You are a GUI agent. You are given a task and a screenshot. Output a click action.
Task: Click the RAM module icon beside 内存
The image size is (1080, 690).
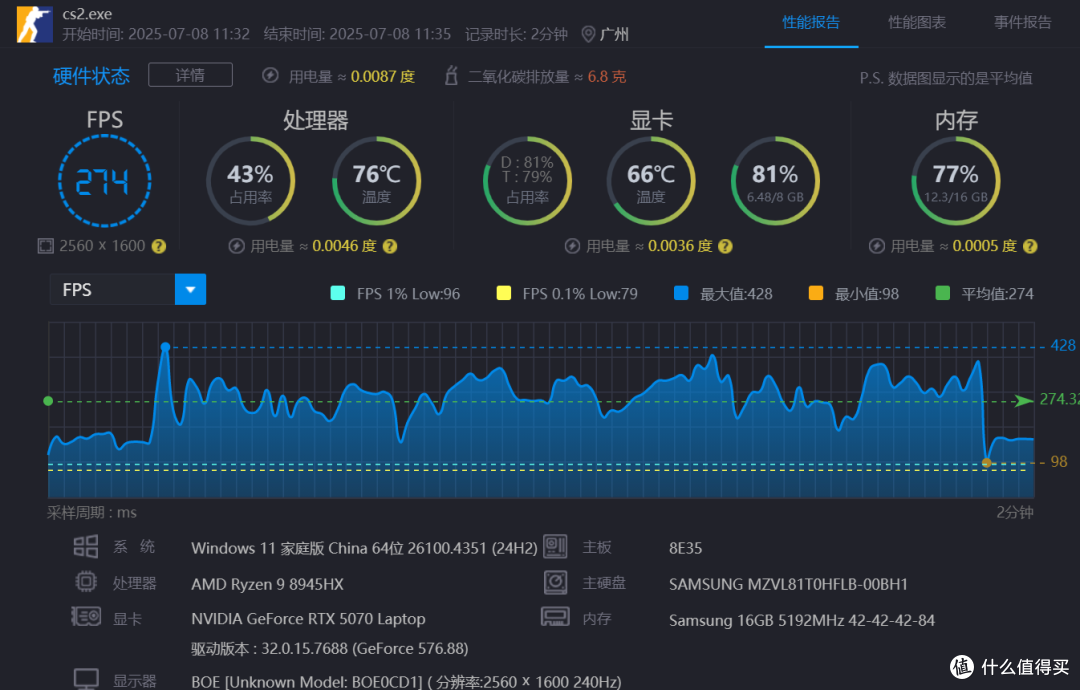point(555,616)
